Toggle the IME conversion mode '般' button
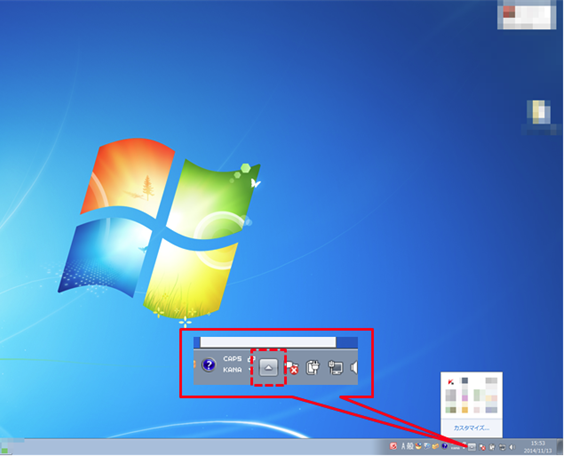The height and width of the screenshot is (456, 564). pos(410,446)
